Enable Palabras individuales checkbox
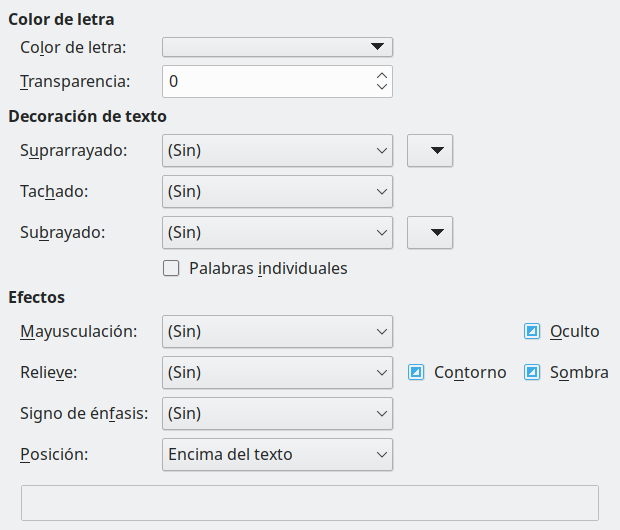Screen dimensions: 620x530 (x=171, y=268)
